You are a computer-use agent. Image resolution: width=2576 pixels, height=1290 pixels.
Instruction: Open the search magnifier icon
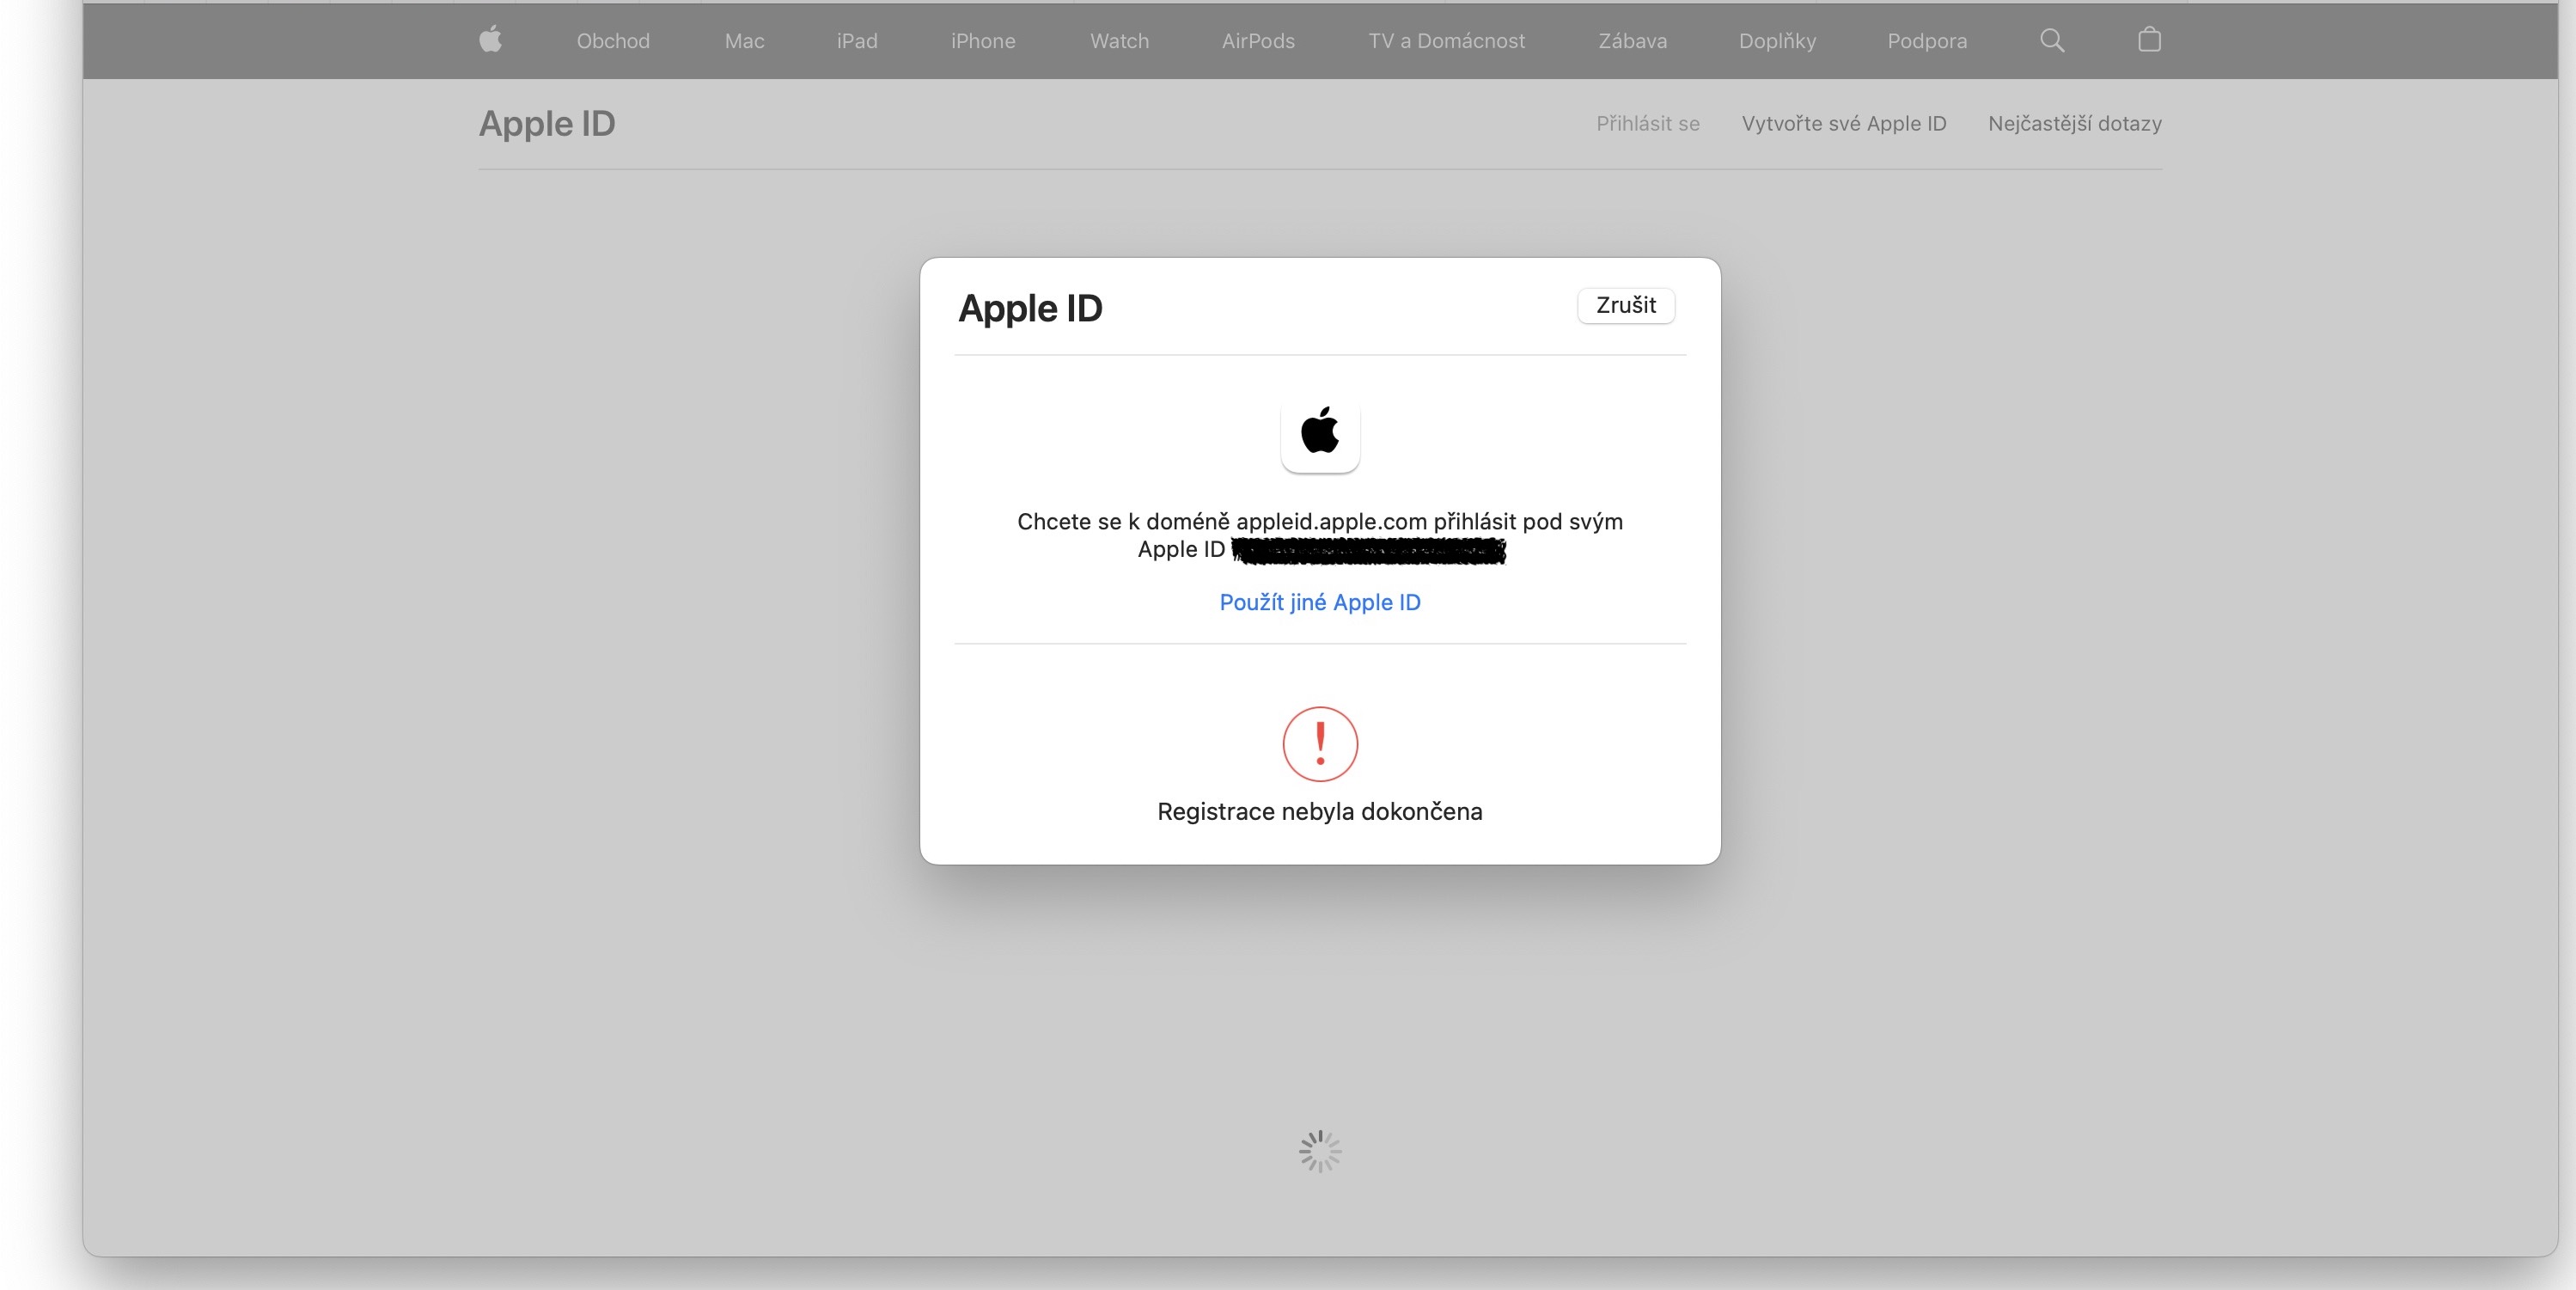pyautogui.click(x=2051, y=40)
